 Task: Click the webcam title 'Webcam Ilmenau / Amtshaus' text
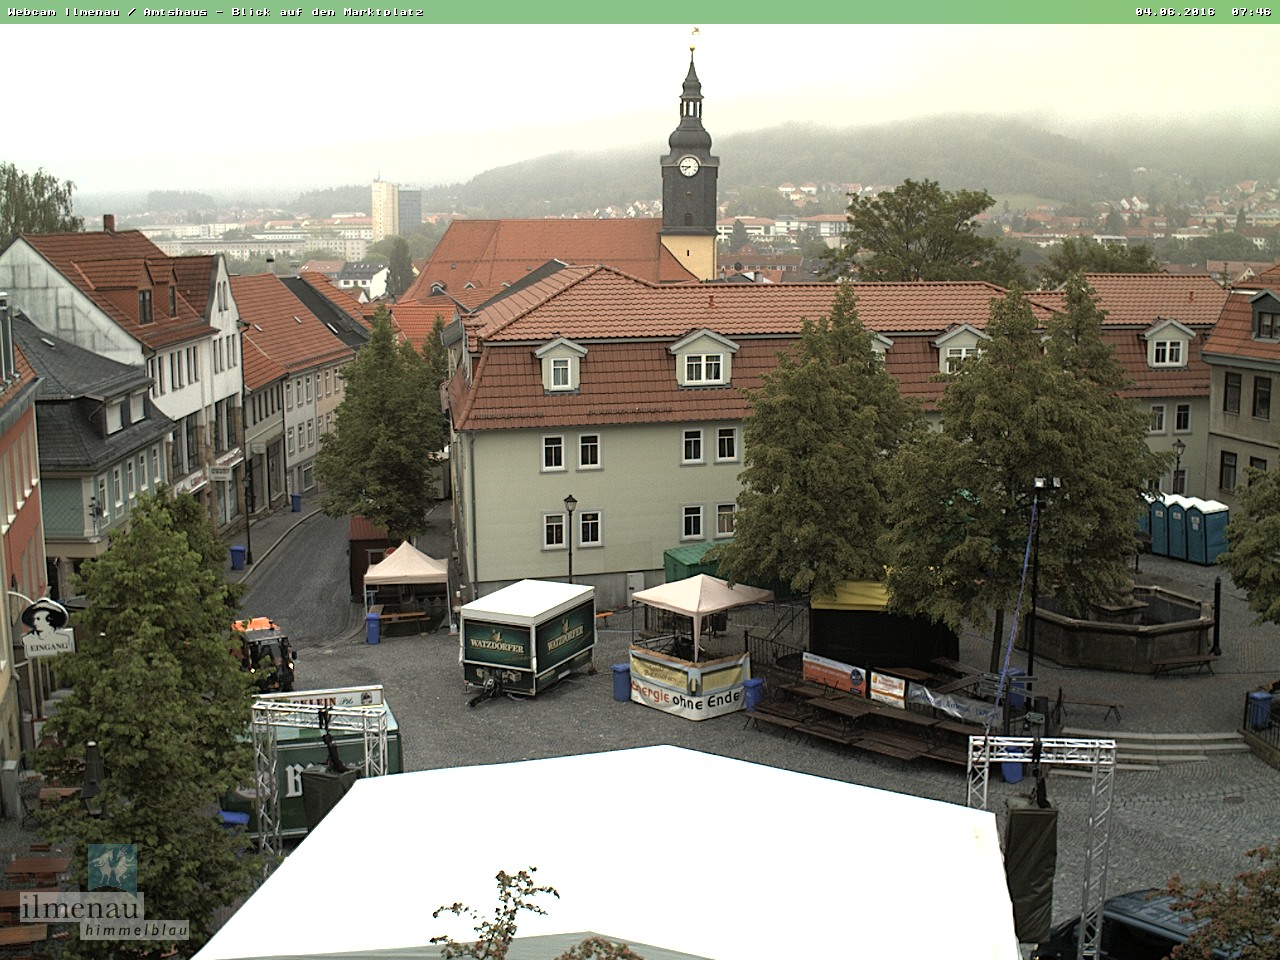[x=110, y=12]
